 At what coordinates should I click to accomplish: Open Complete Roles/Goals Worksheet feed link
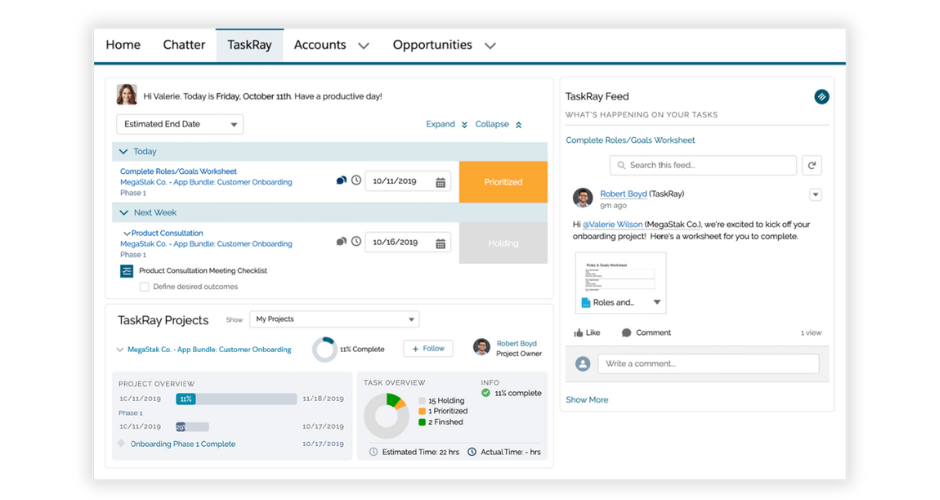coord(630,140)
